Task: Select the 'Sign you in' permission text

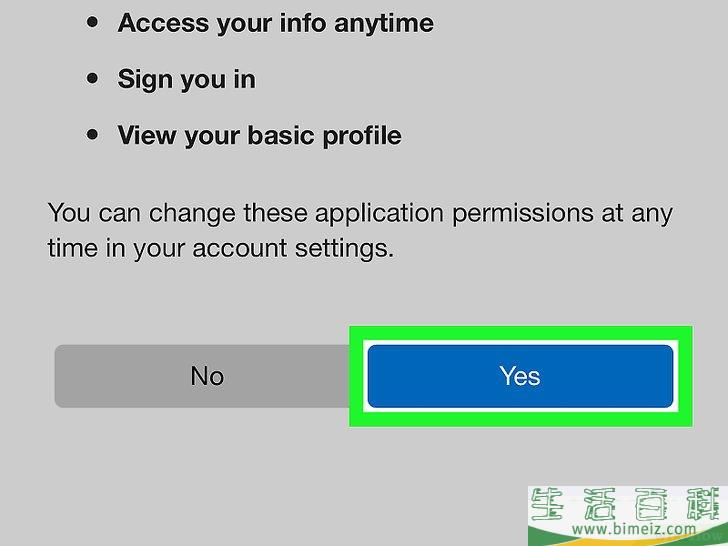Action: pos(187,79)
